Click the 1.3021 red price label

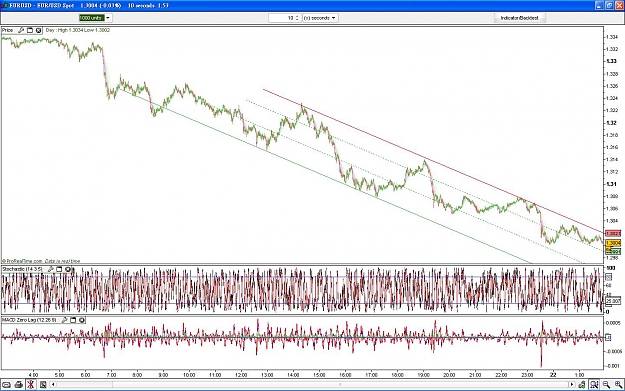tap(613, 234)
